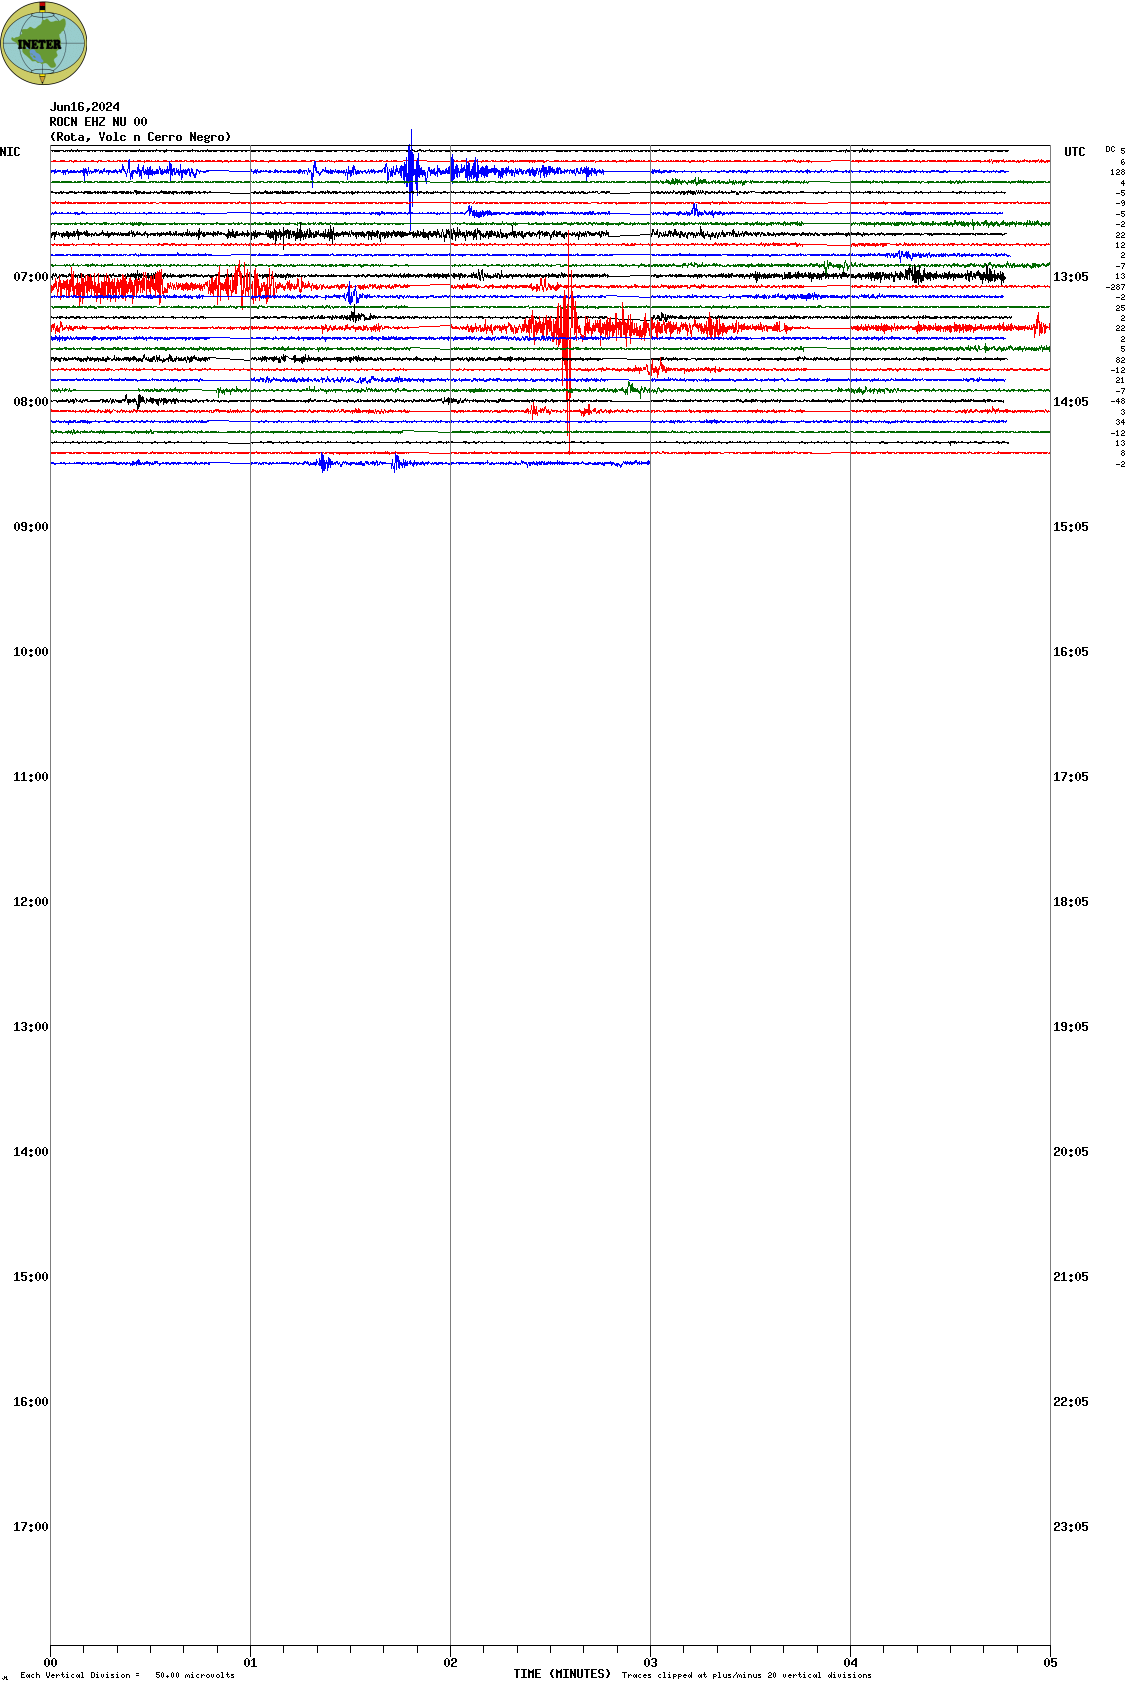
Task: Click the TIME (MINUTES) axis label
Action: pos(562,1674)
